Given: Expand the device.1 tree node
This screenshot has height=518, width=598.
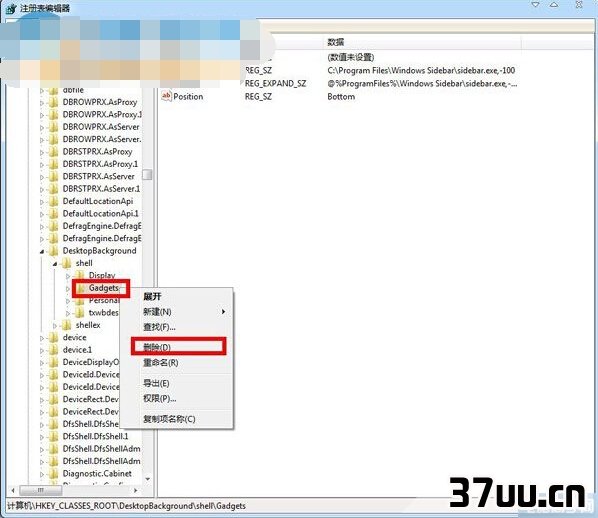Looking at the screenshot, I should [x=42, y=350].
